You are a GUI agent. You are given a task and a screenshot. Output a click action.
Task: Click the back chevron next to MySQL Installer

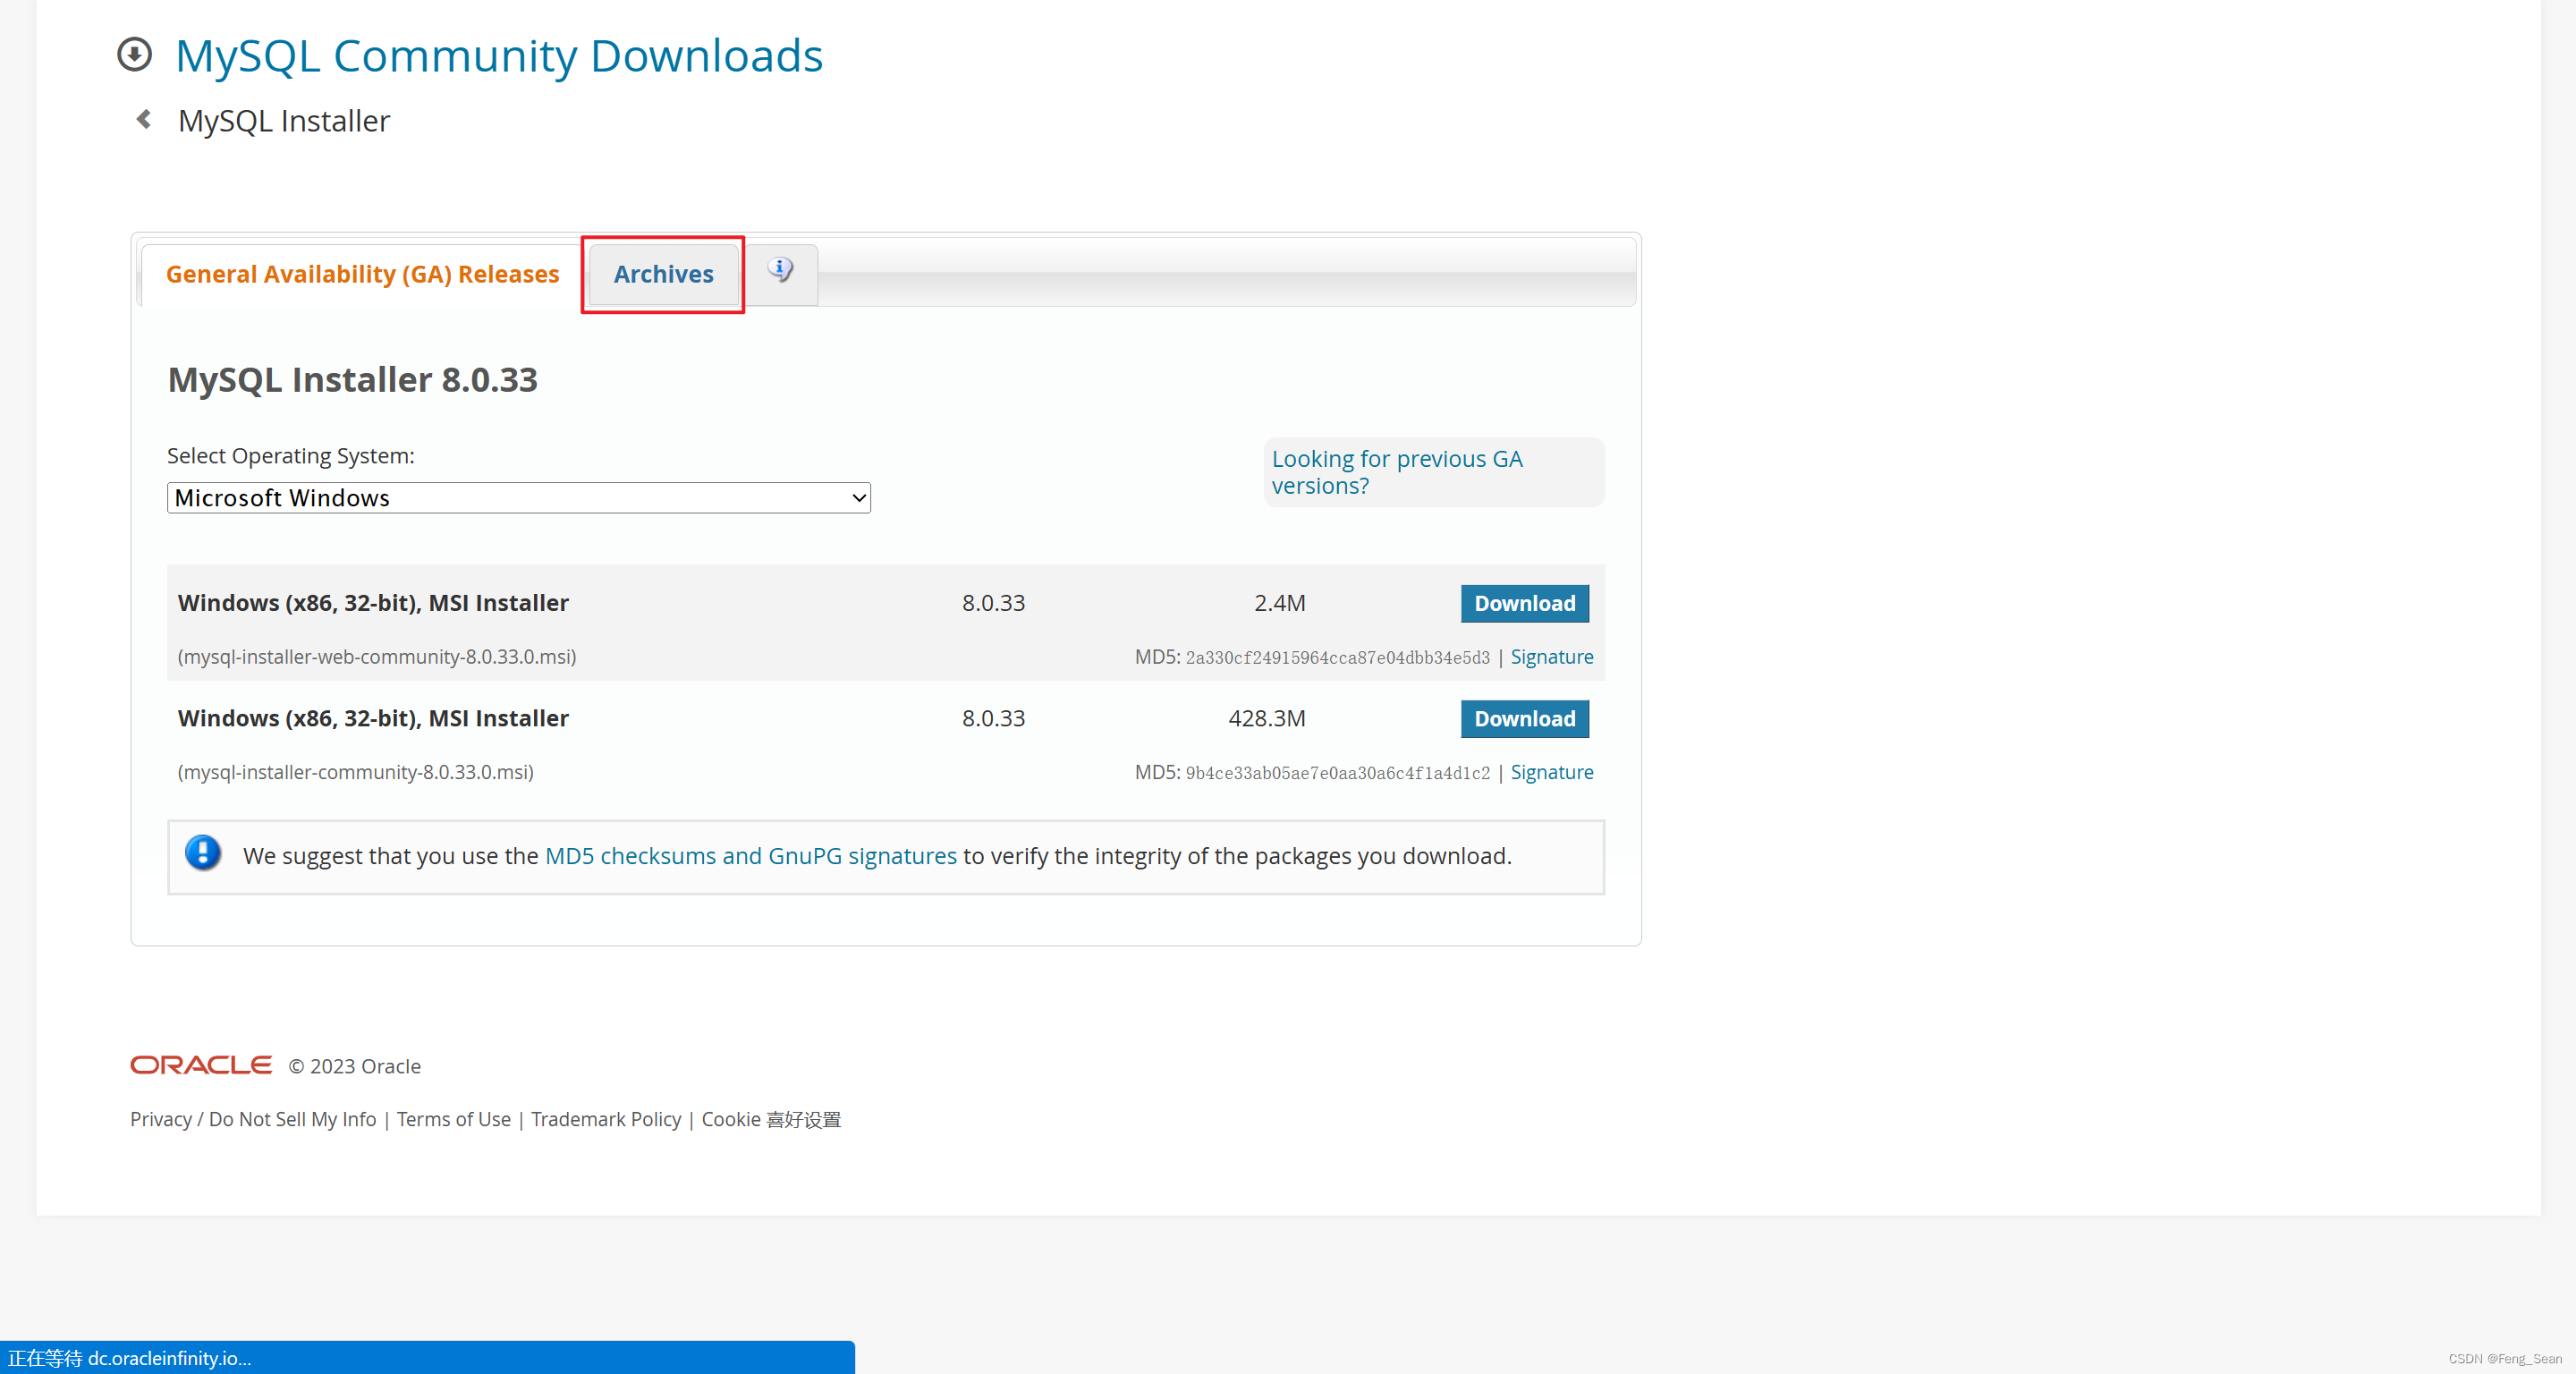click(x=144, y=120)
